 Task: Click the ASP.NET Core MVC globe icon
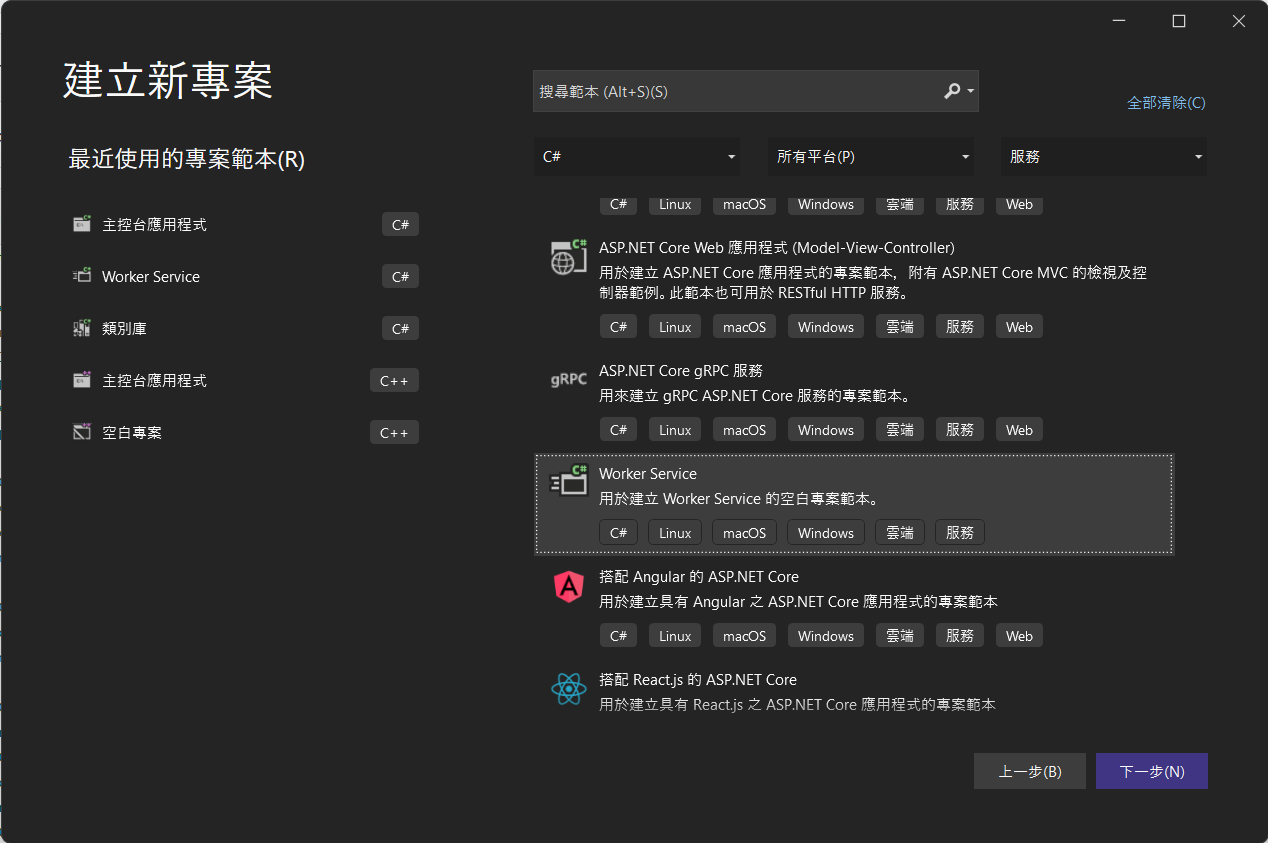pos(569,257)
